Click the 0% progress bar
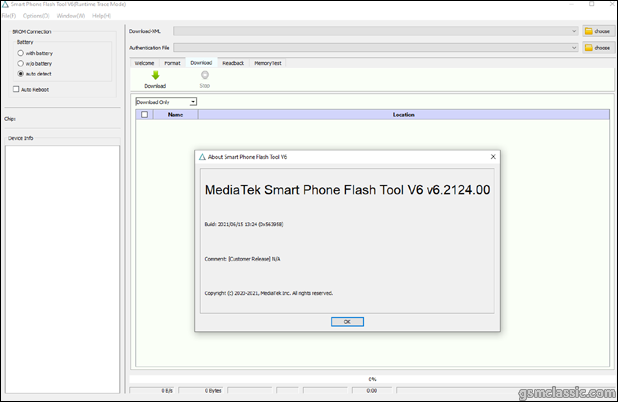The width and height of the screenshot is (618, 402). pyautogui.click(x=372, y=379)
